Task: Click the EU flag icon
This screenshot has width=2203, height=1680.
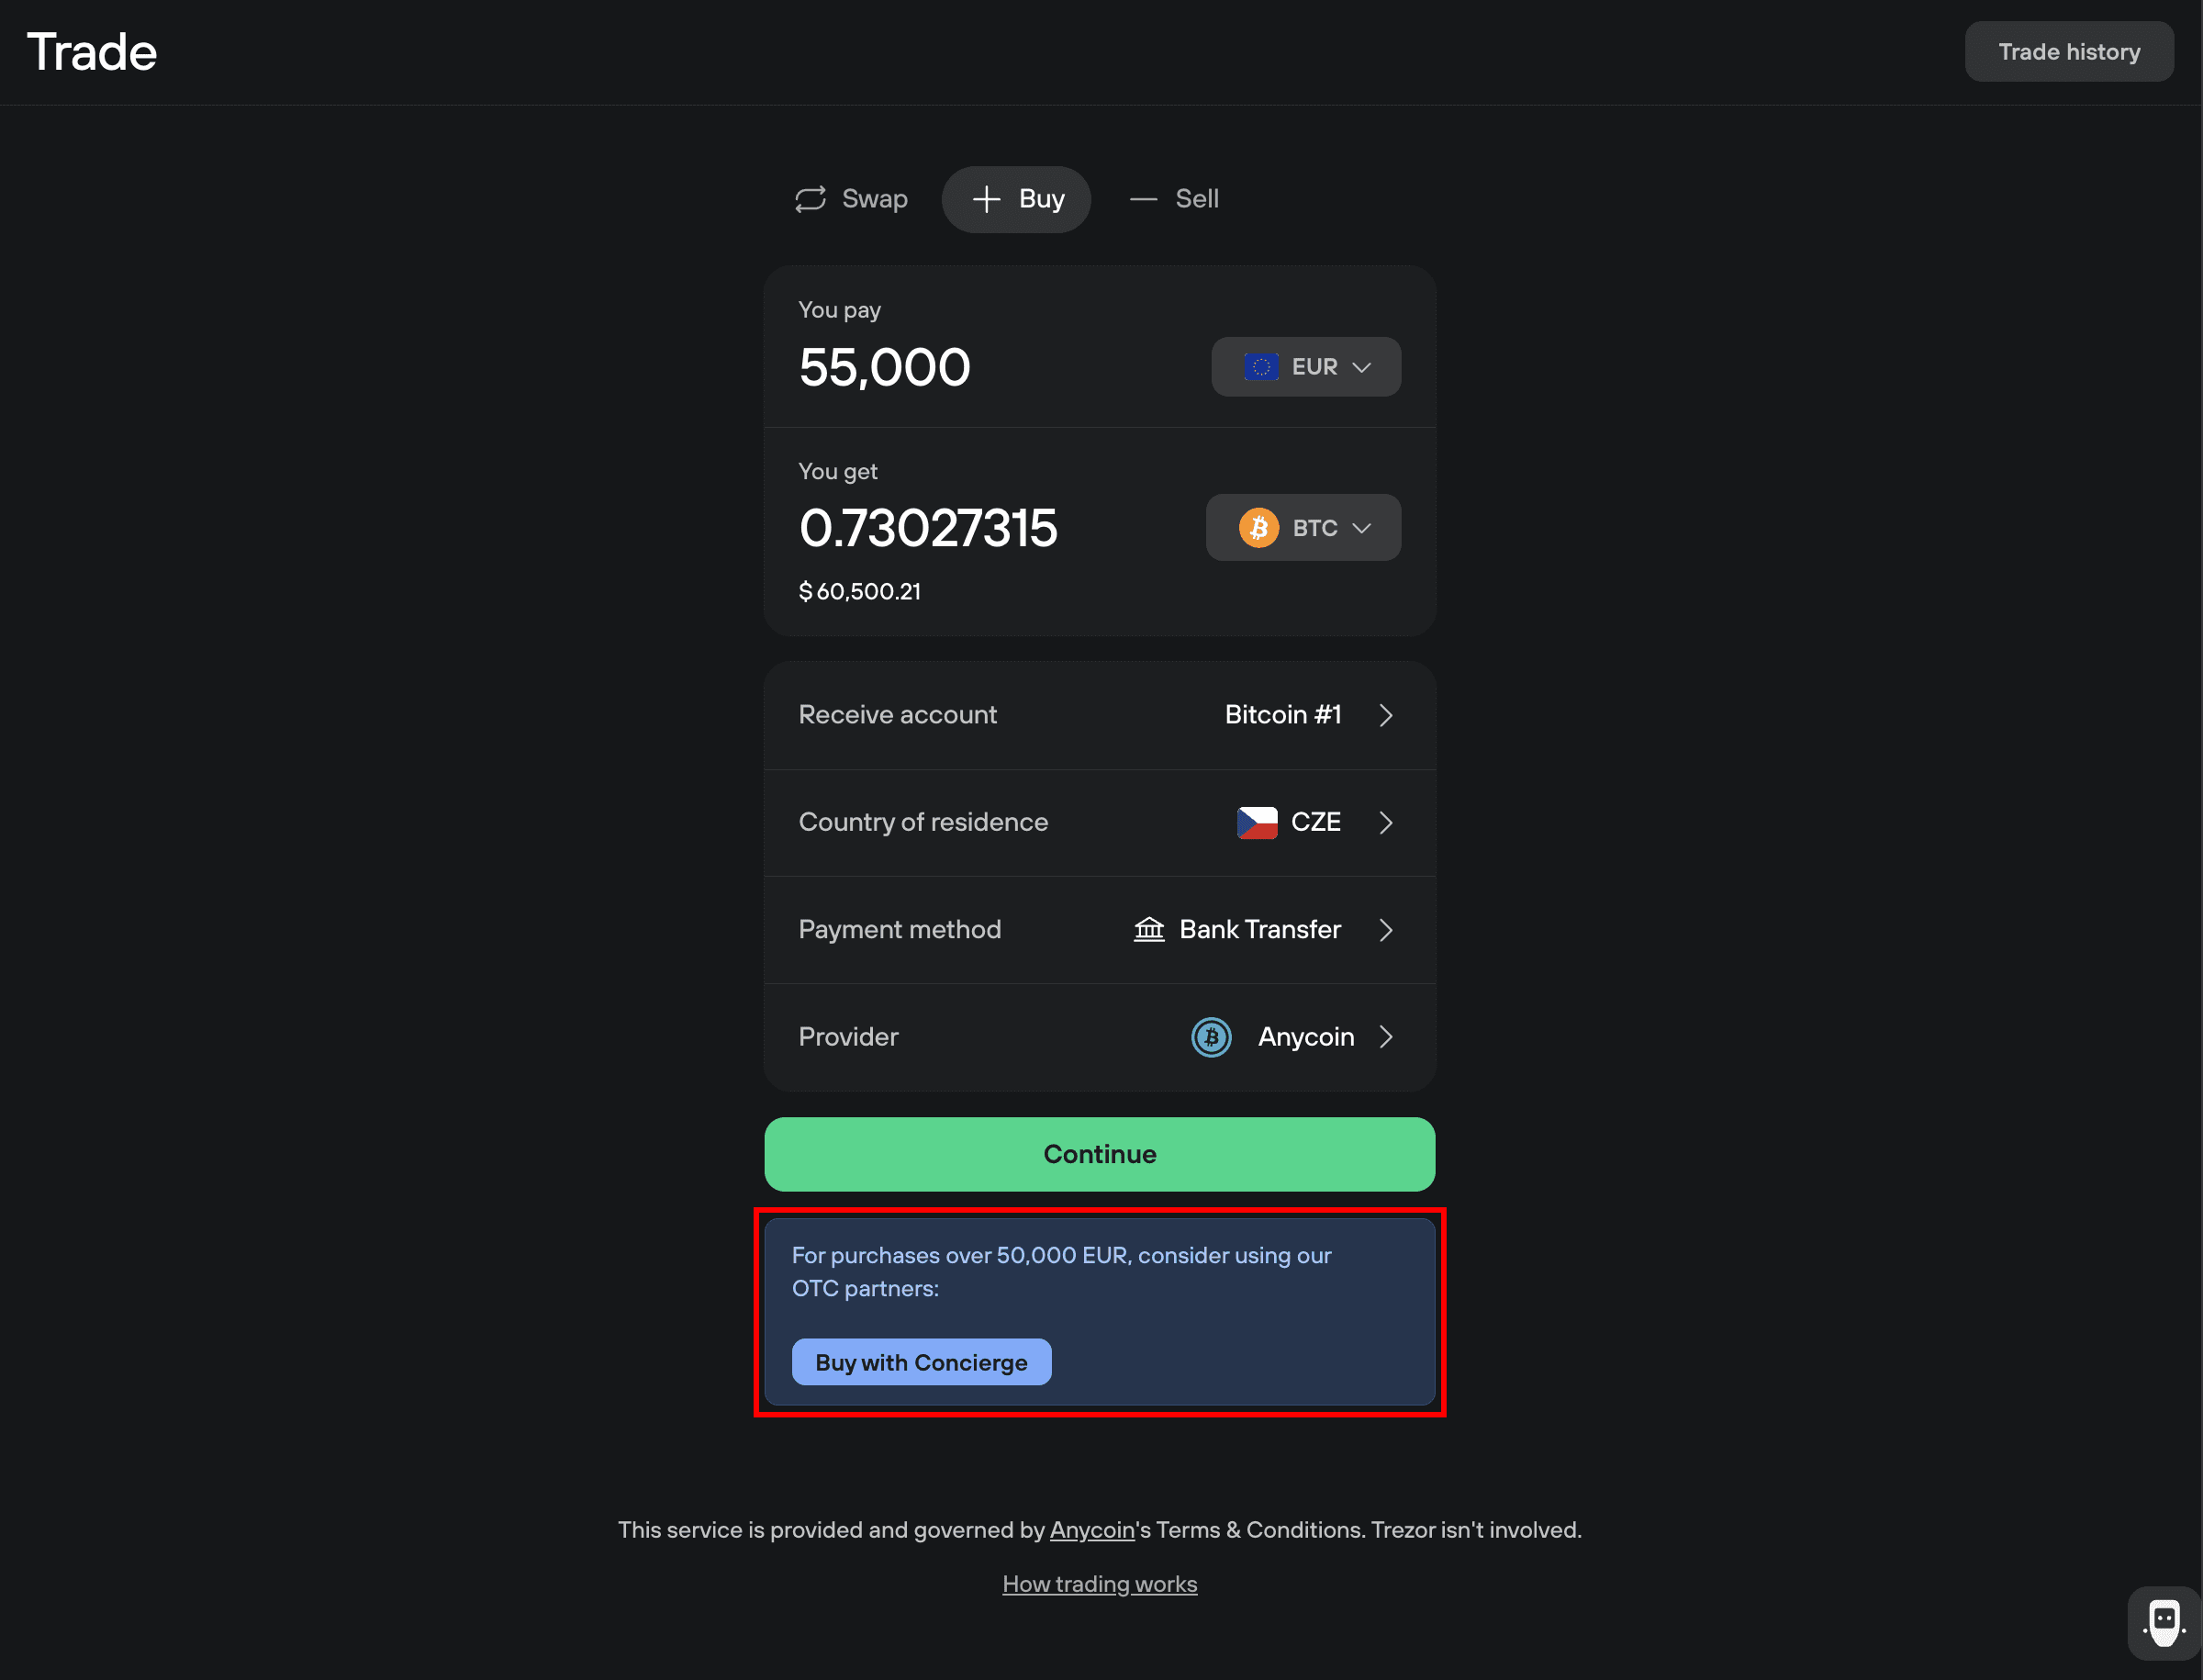Action: pyautogui.click(x=1261, y=367)
